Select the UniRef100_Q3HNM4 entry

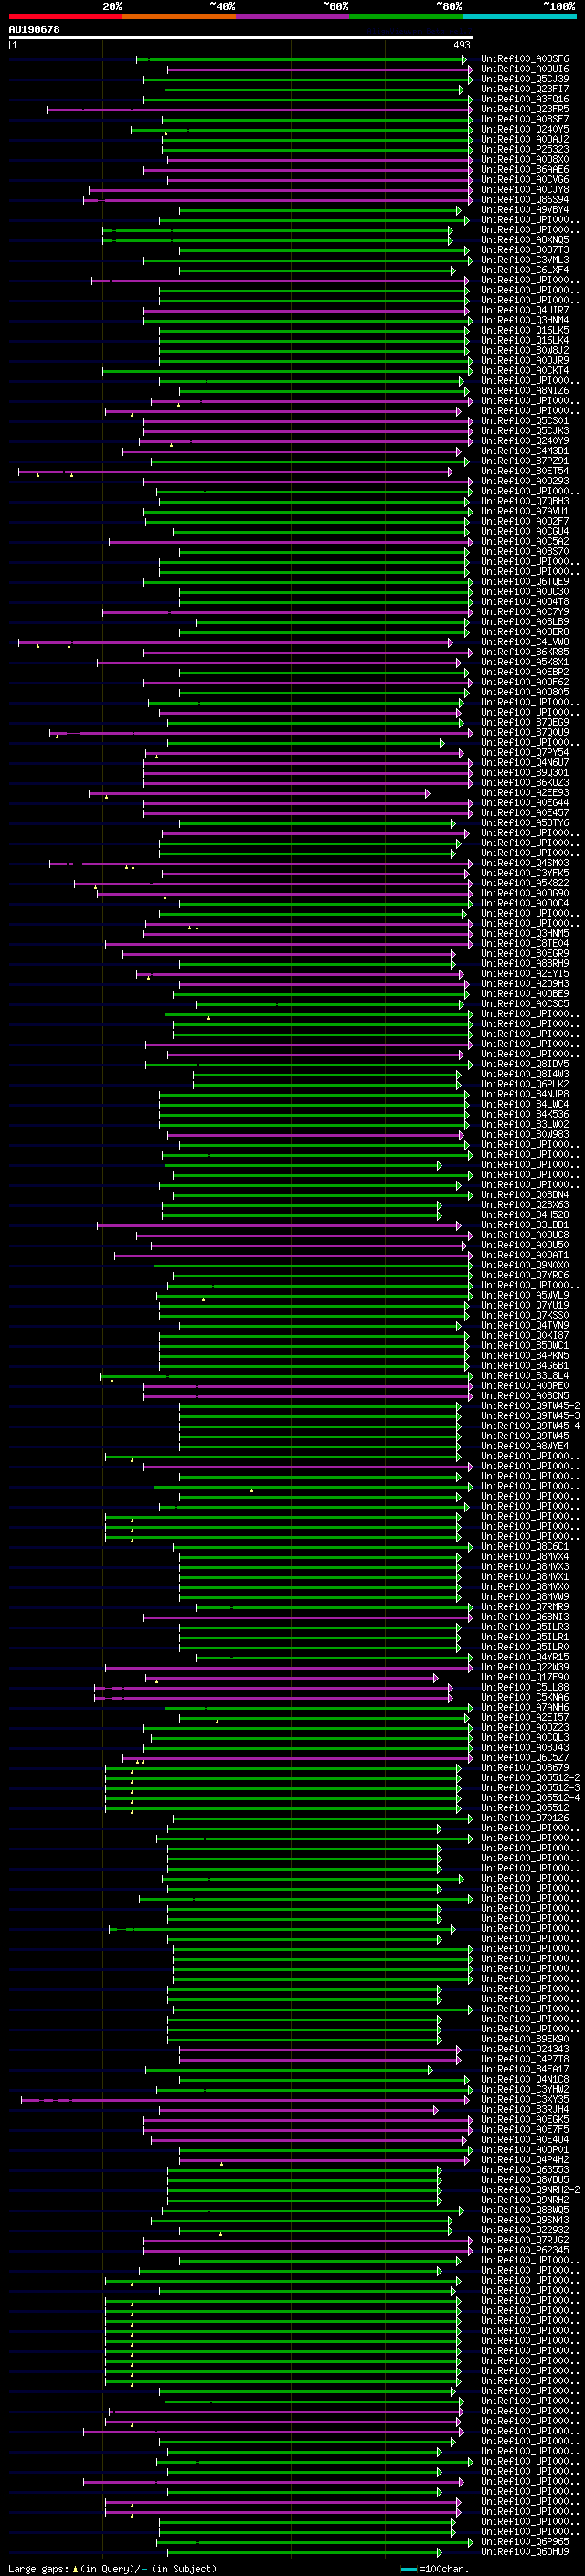(525, 320)
